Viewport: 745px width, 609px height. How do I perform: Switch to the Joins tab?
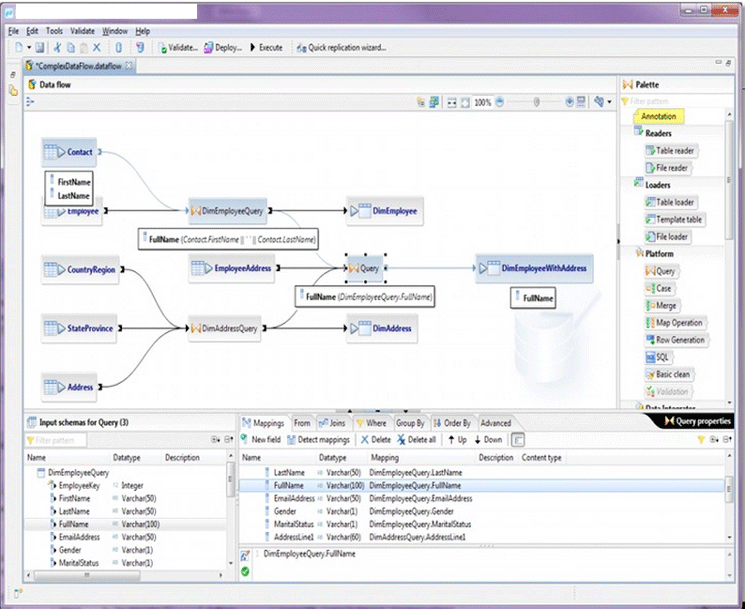[x=332, y=423]
